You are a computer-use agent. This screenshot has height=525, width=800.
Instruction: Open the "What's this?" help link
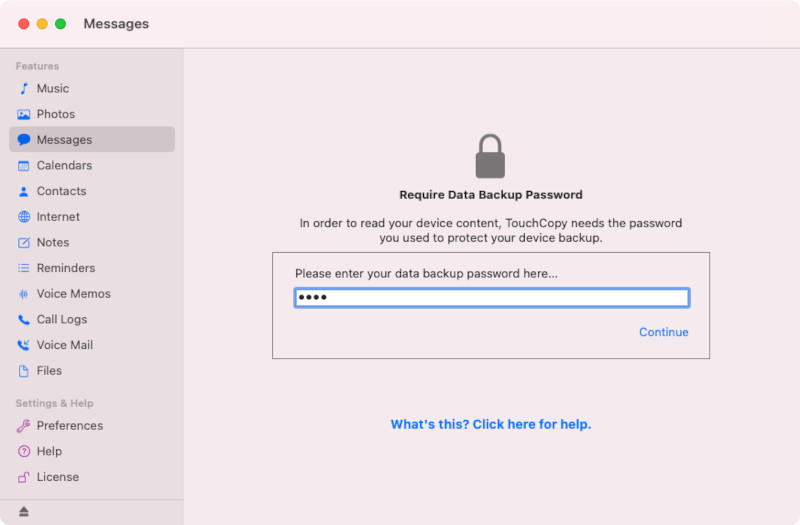pyautogui.click(x=490, y=425)
